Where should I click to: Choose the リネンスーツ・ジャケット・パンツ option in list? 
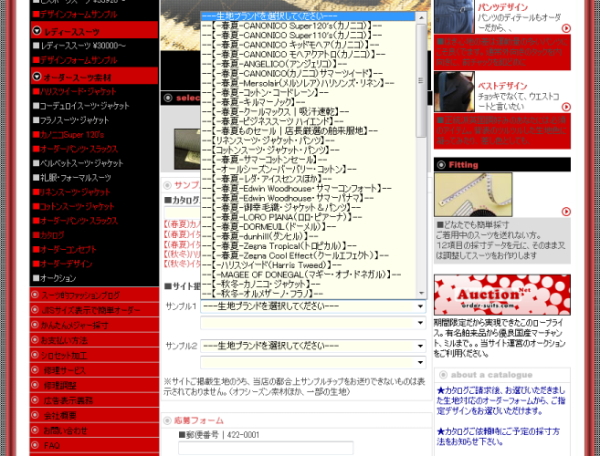coord(308,140)
